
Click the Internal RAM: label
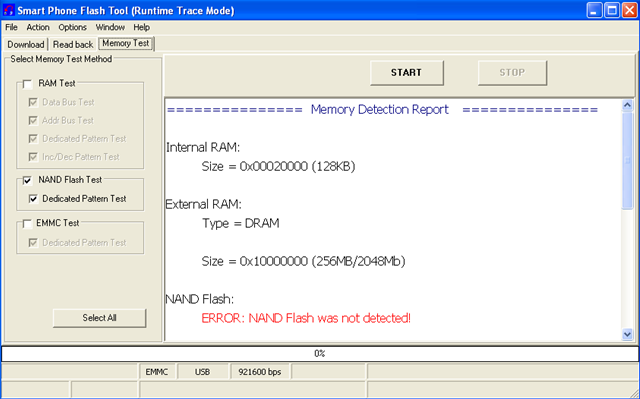coord(203,147)
